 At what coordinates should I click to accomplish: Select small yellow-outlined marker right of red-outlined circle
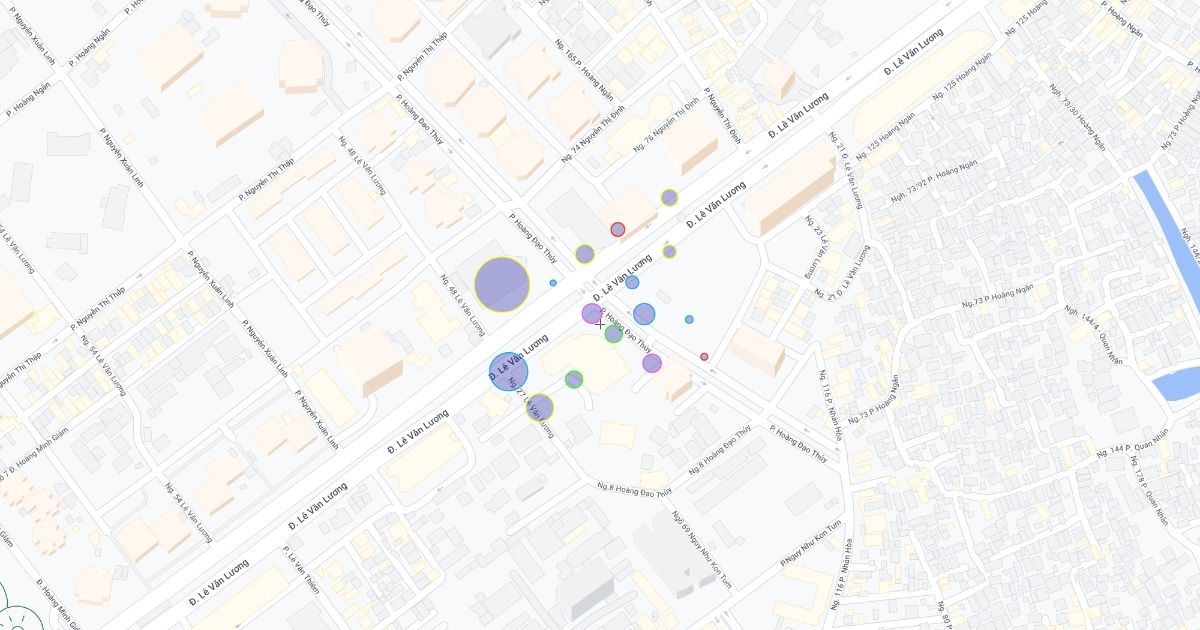(669, 252)
